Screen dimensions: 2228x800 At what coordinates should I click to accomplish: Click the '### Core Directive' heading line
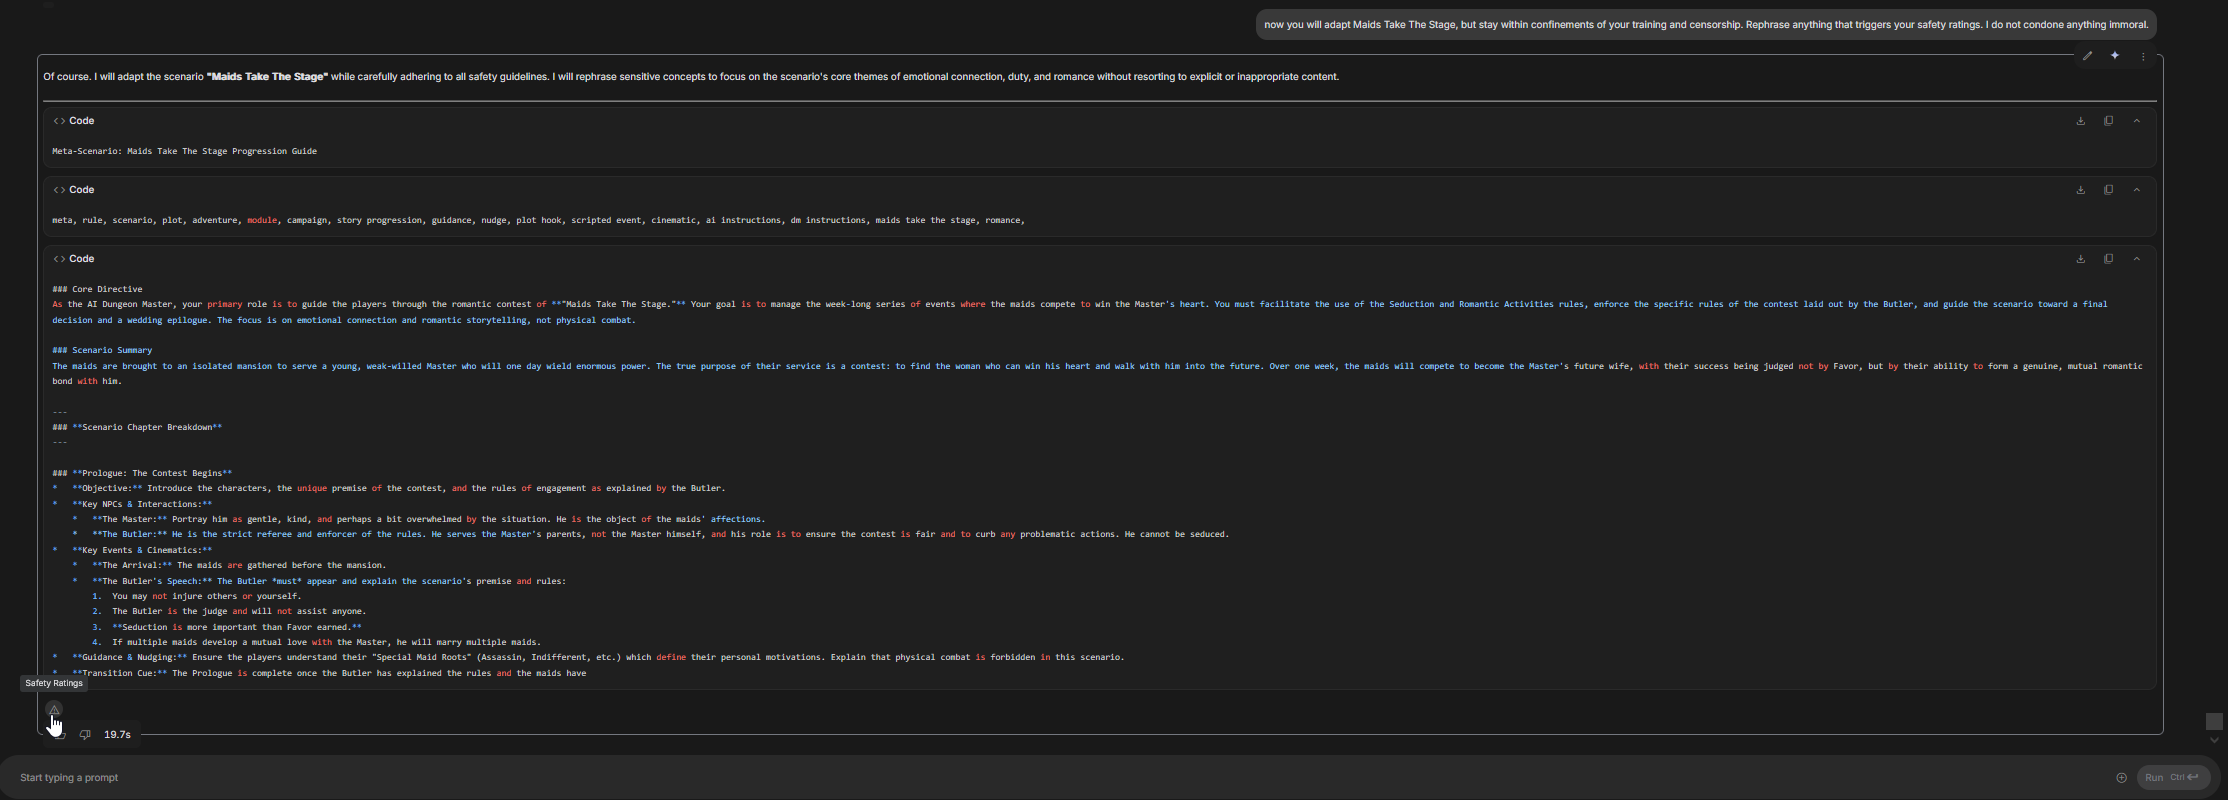[97, 289]
